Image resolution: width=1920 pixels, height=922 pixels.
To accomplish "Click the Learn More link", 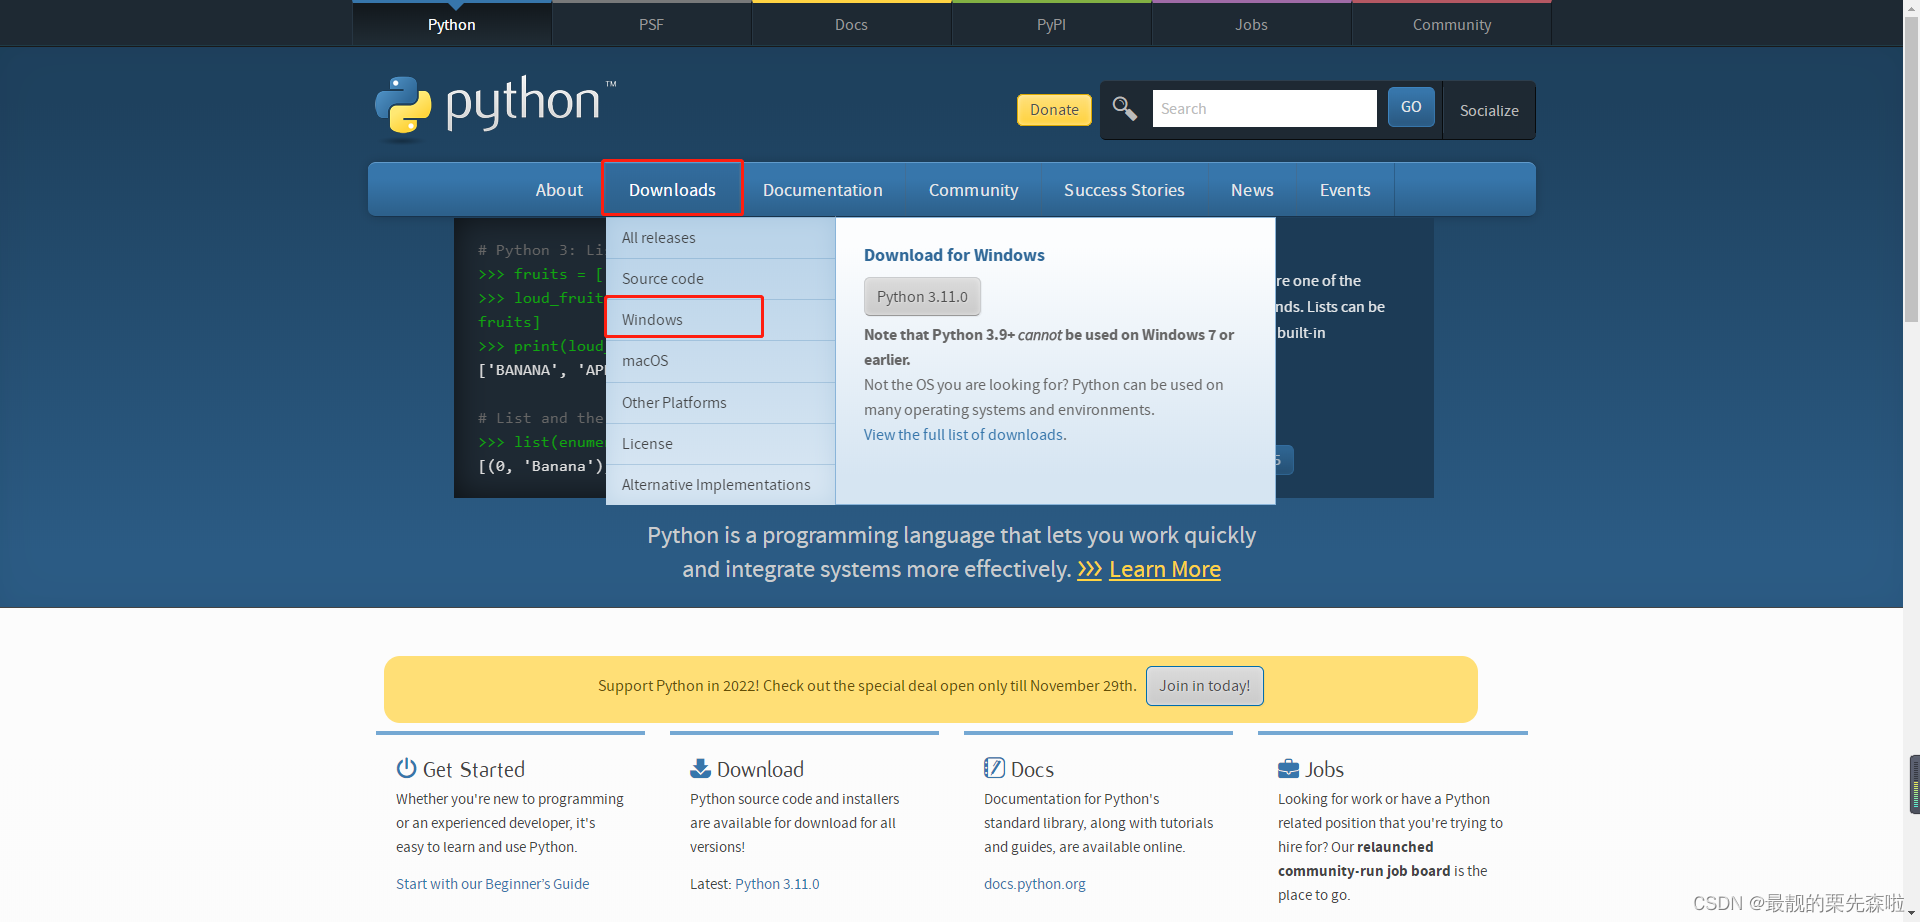I will coord(1165,569).
